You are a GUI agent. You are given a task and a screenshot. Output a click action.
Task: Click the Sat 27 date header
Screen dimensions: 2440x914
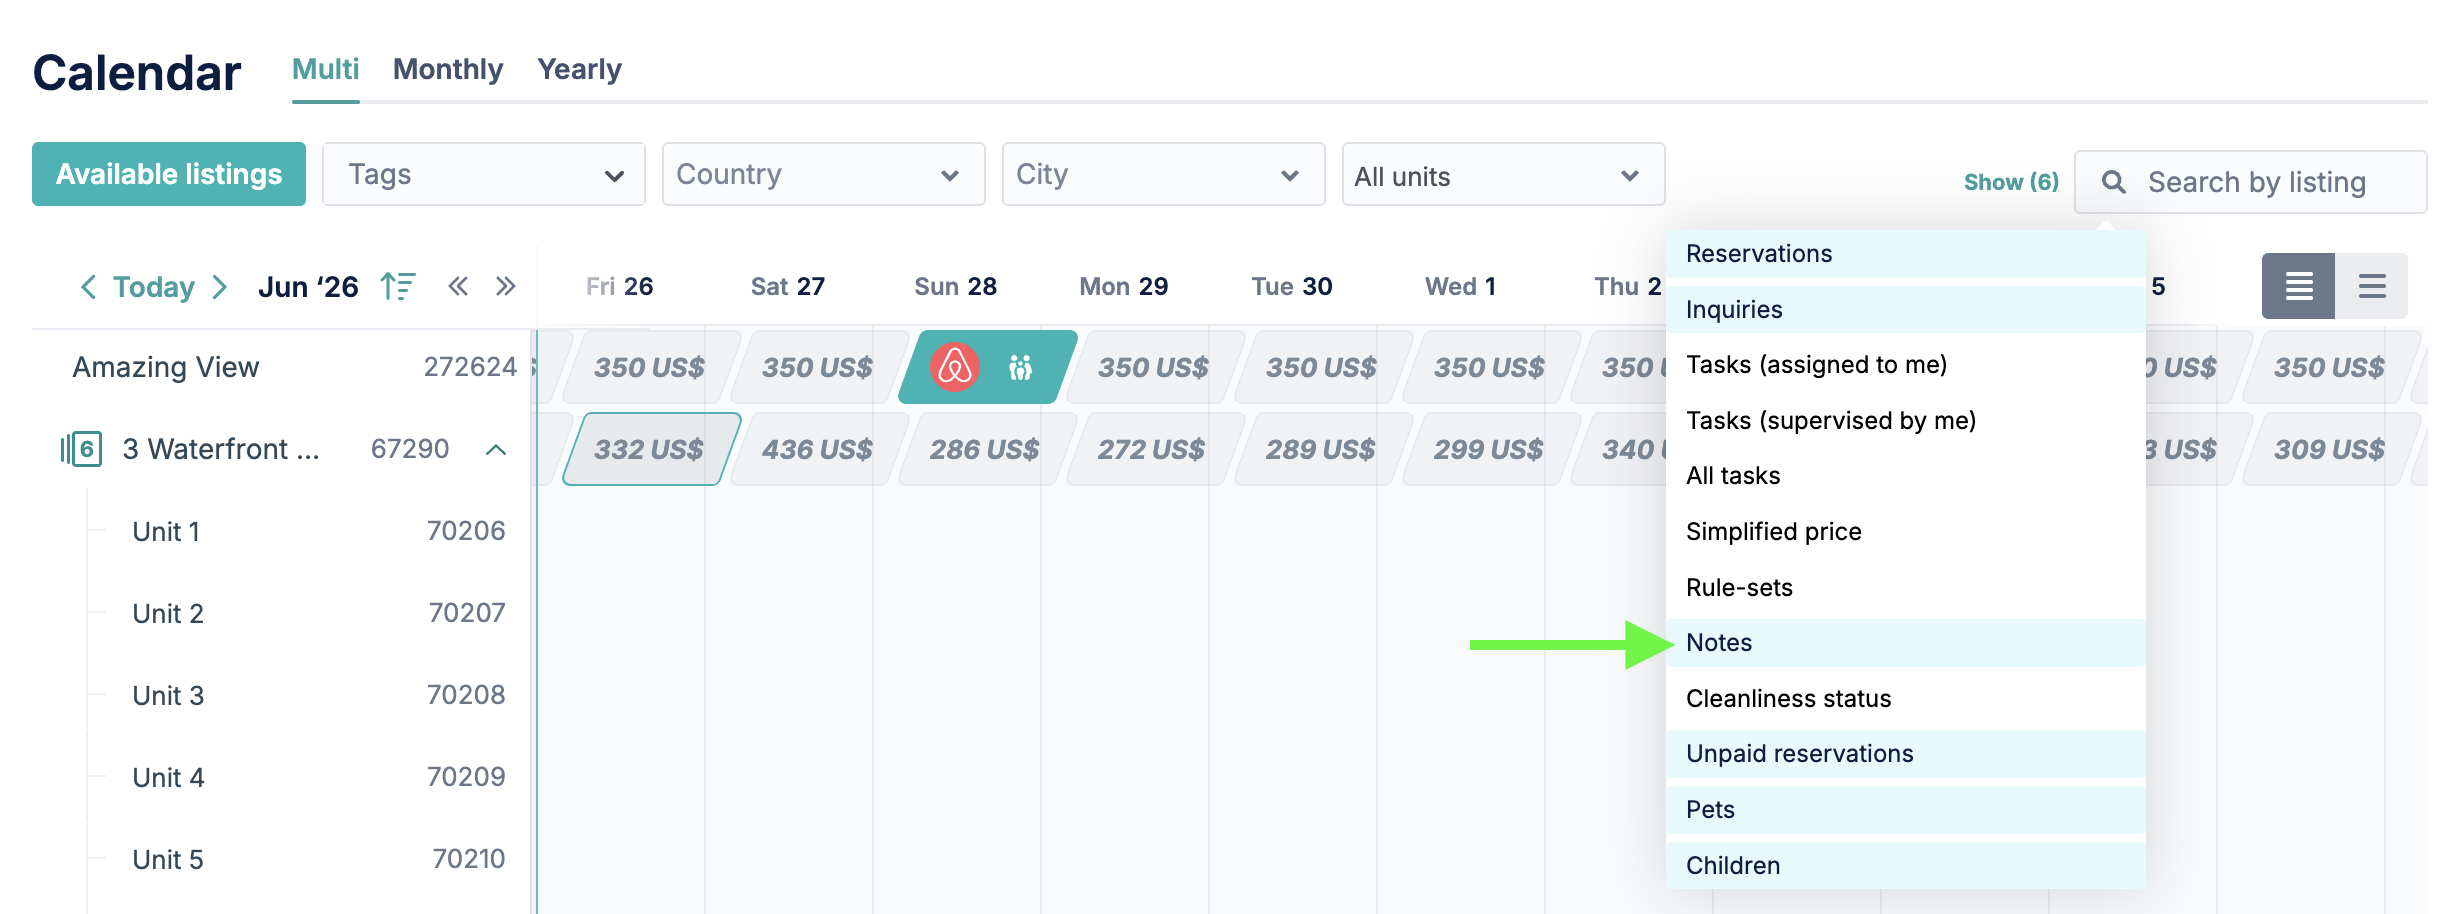point(788,287)
